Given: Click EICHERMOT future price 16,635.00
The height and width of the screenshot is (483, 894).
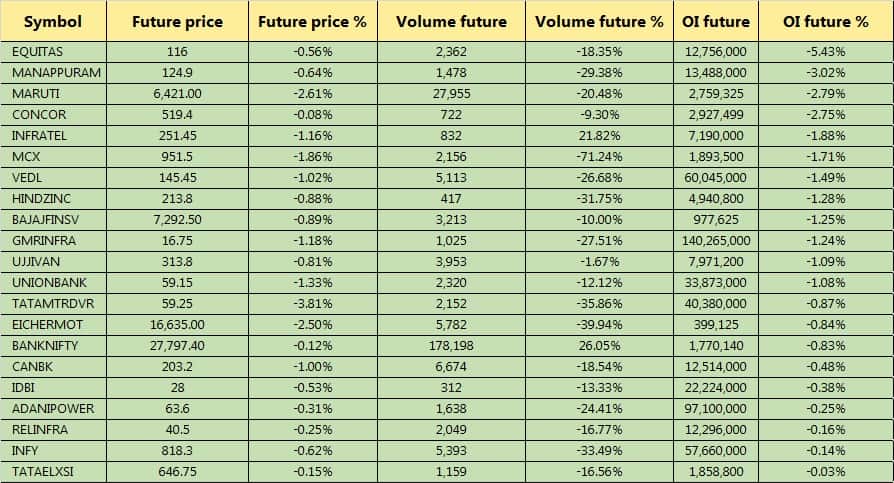Looking at the screenshot, I should click(176, 325).
